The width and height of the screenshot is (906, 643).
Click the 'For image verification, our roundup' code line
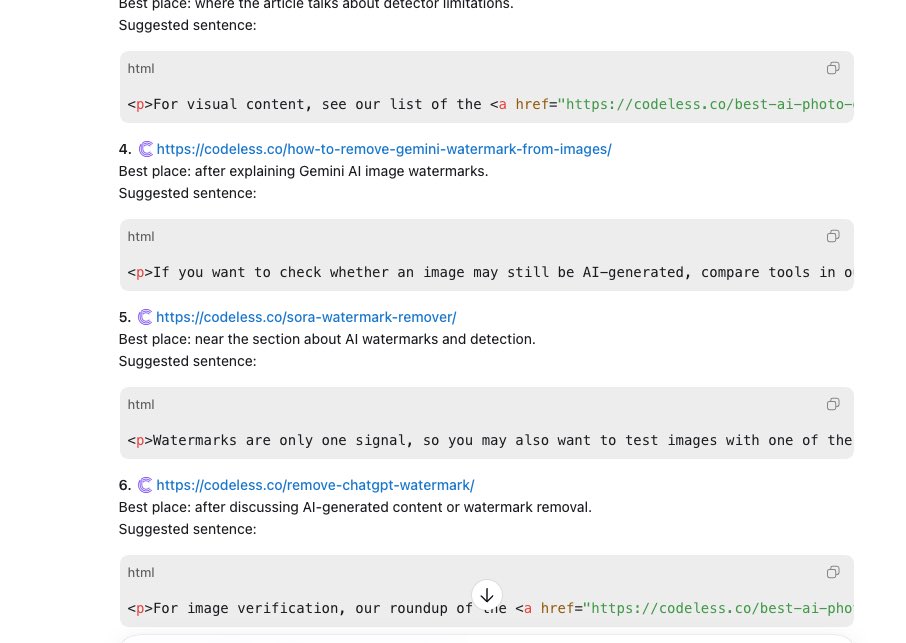490,608
